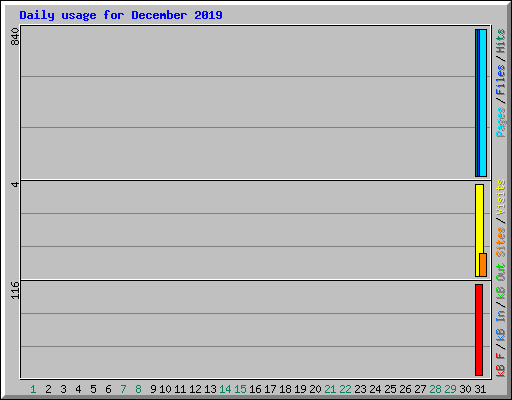Screen dimensions: 512x400
Task: Click day 3 on the x-axis
Action: coord(63,389)
